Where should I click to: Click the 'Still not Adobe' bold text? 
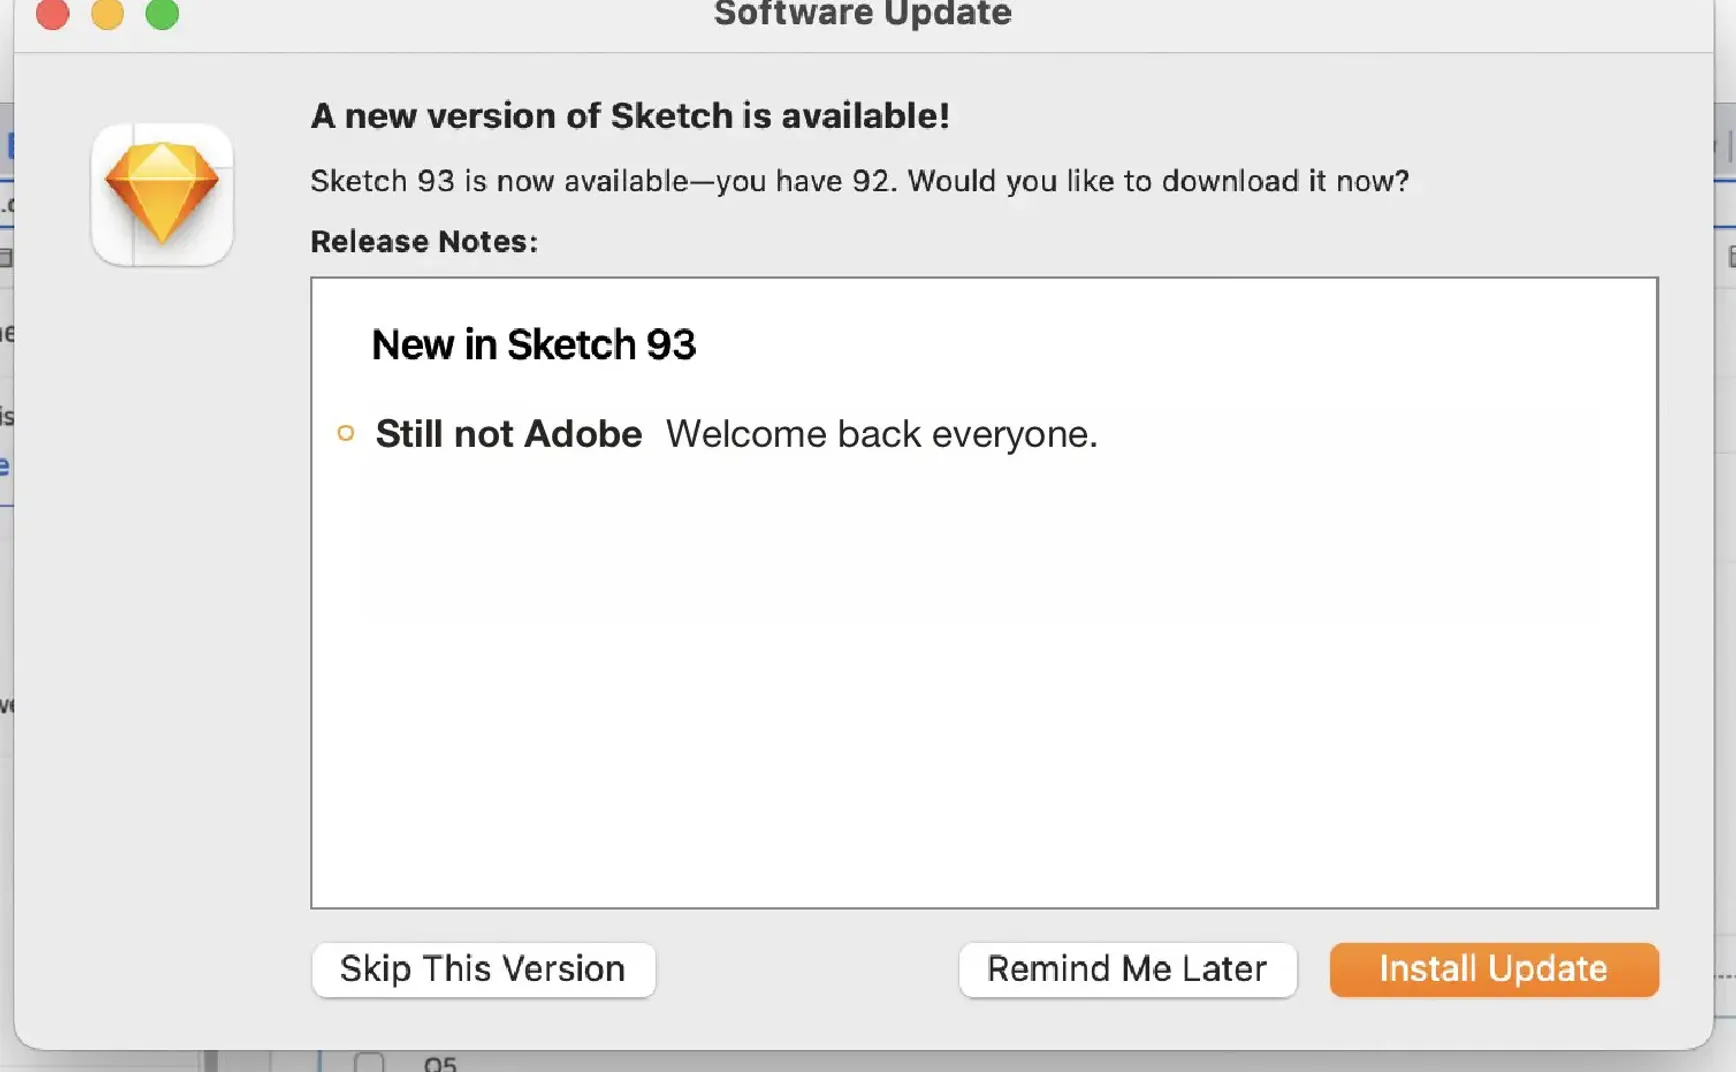pyautogui.click(x=509, y=434)
